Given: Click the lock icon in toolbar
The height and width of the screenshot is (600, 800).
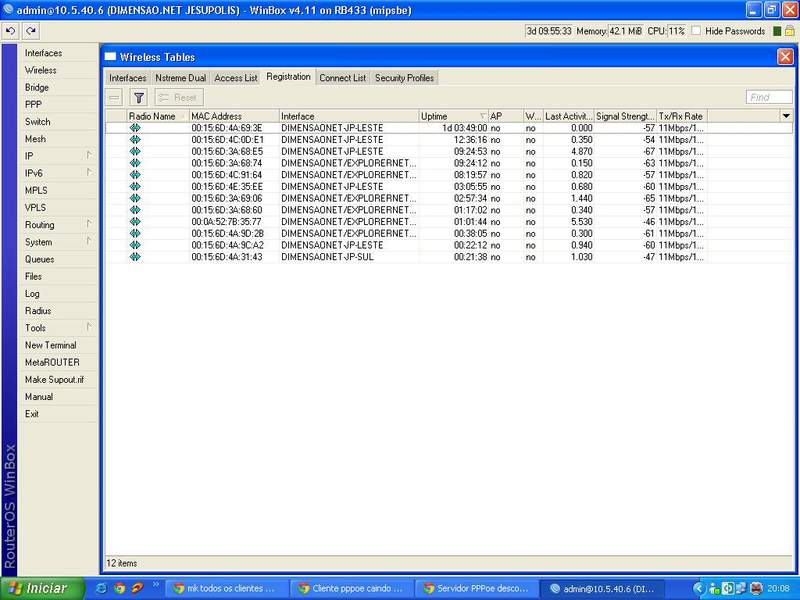Looking at the screenshot, I should click(x=789, y=31).
